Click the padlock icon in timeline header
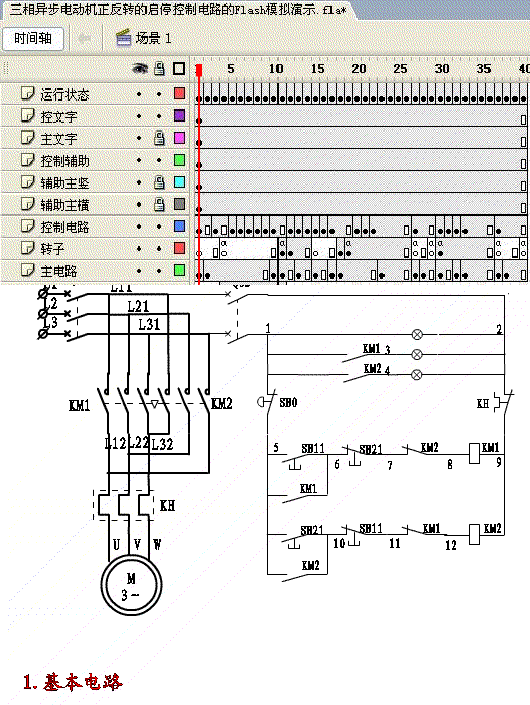This screenshot has height=705, width=530. click(159, 68)
